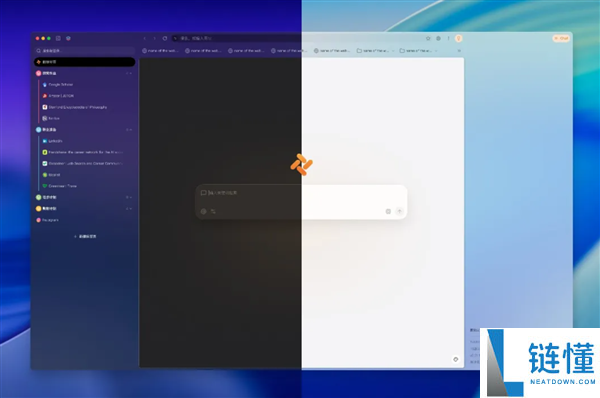The width and height of the screenshot is (600, 398).
Task: Toggle the sidebar panel icon beside window controls
Action: coord(58,38)
